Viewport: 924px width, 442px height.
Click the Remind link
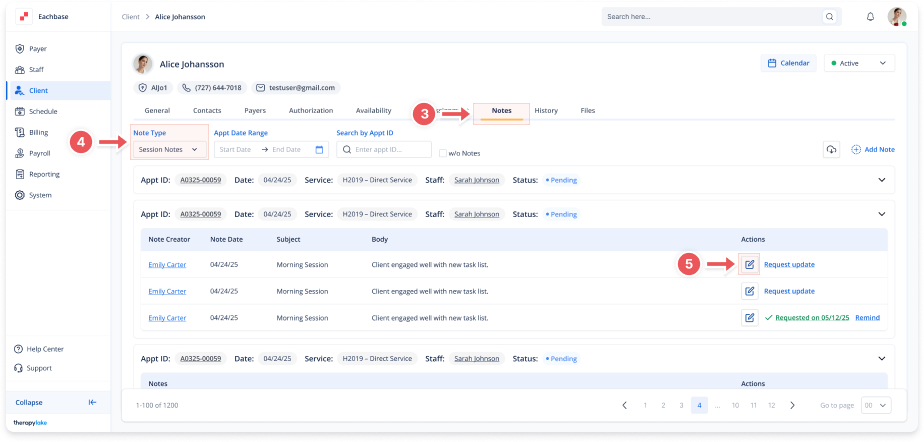[x=867, y=317]
